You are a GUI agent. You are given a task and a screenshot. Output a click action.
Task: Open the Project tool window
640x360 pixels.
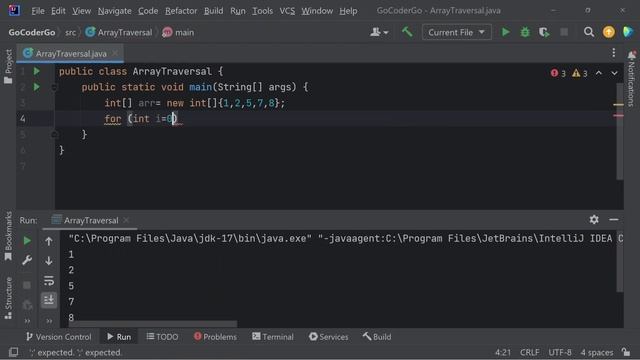tap(8, 67)
